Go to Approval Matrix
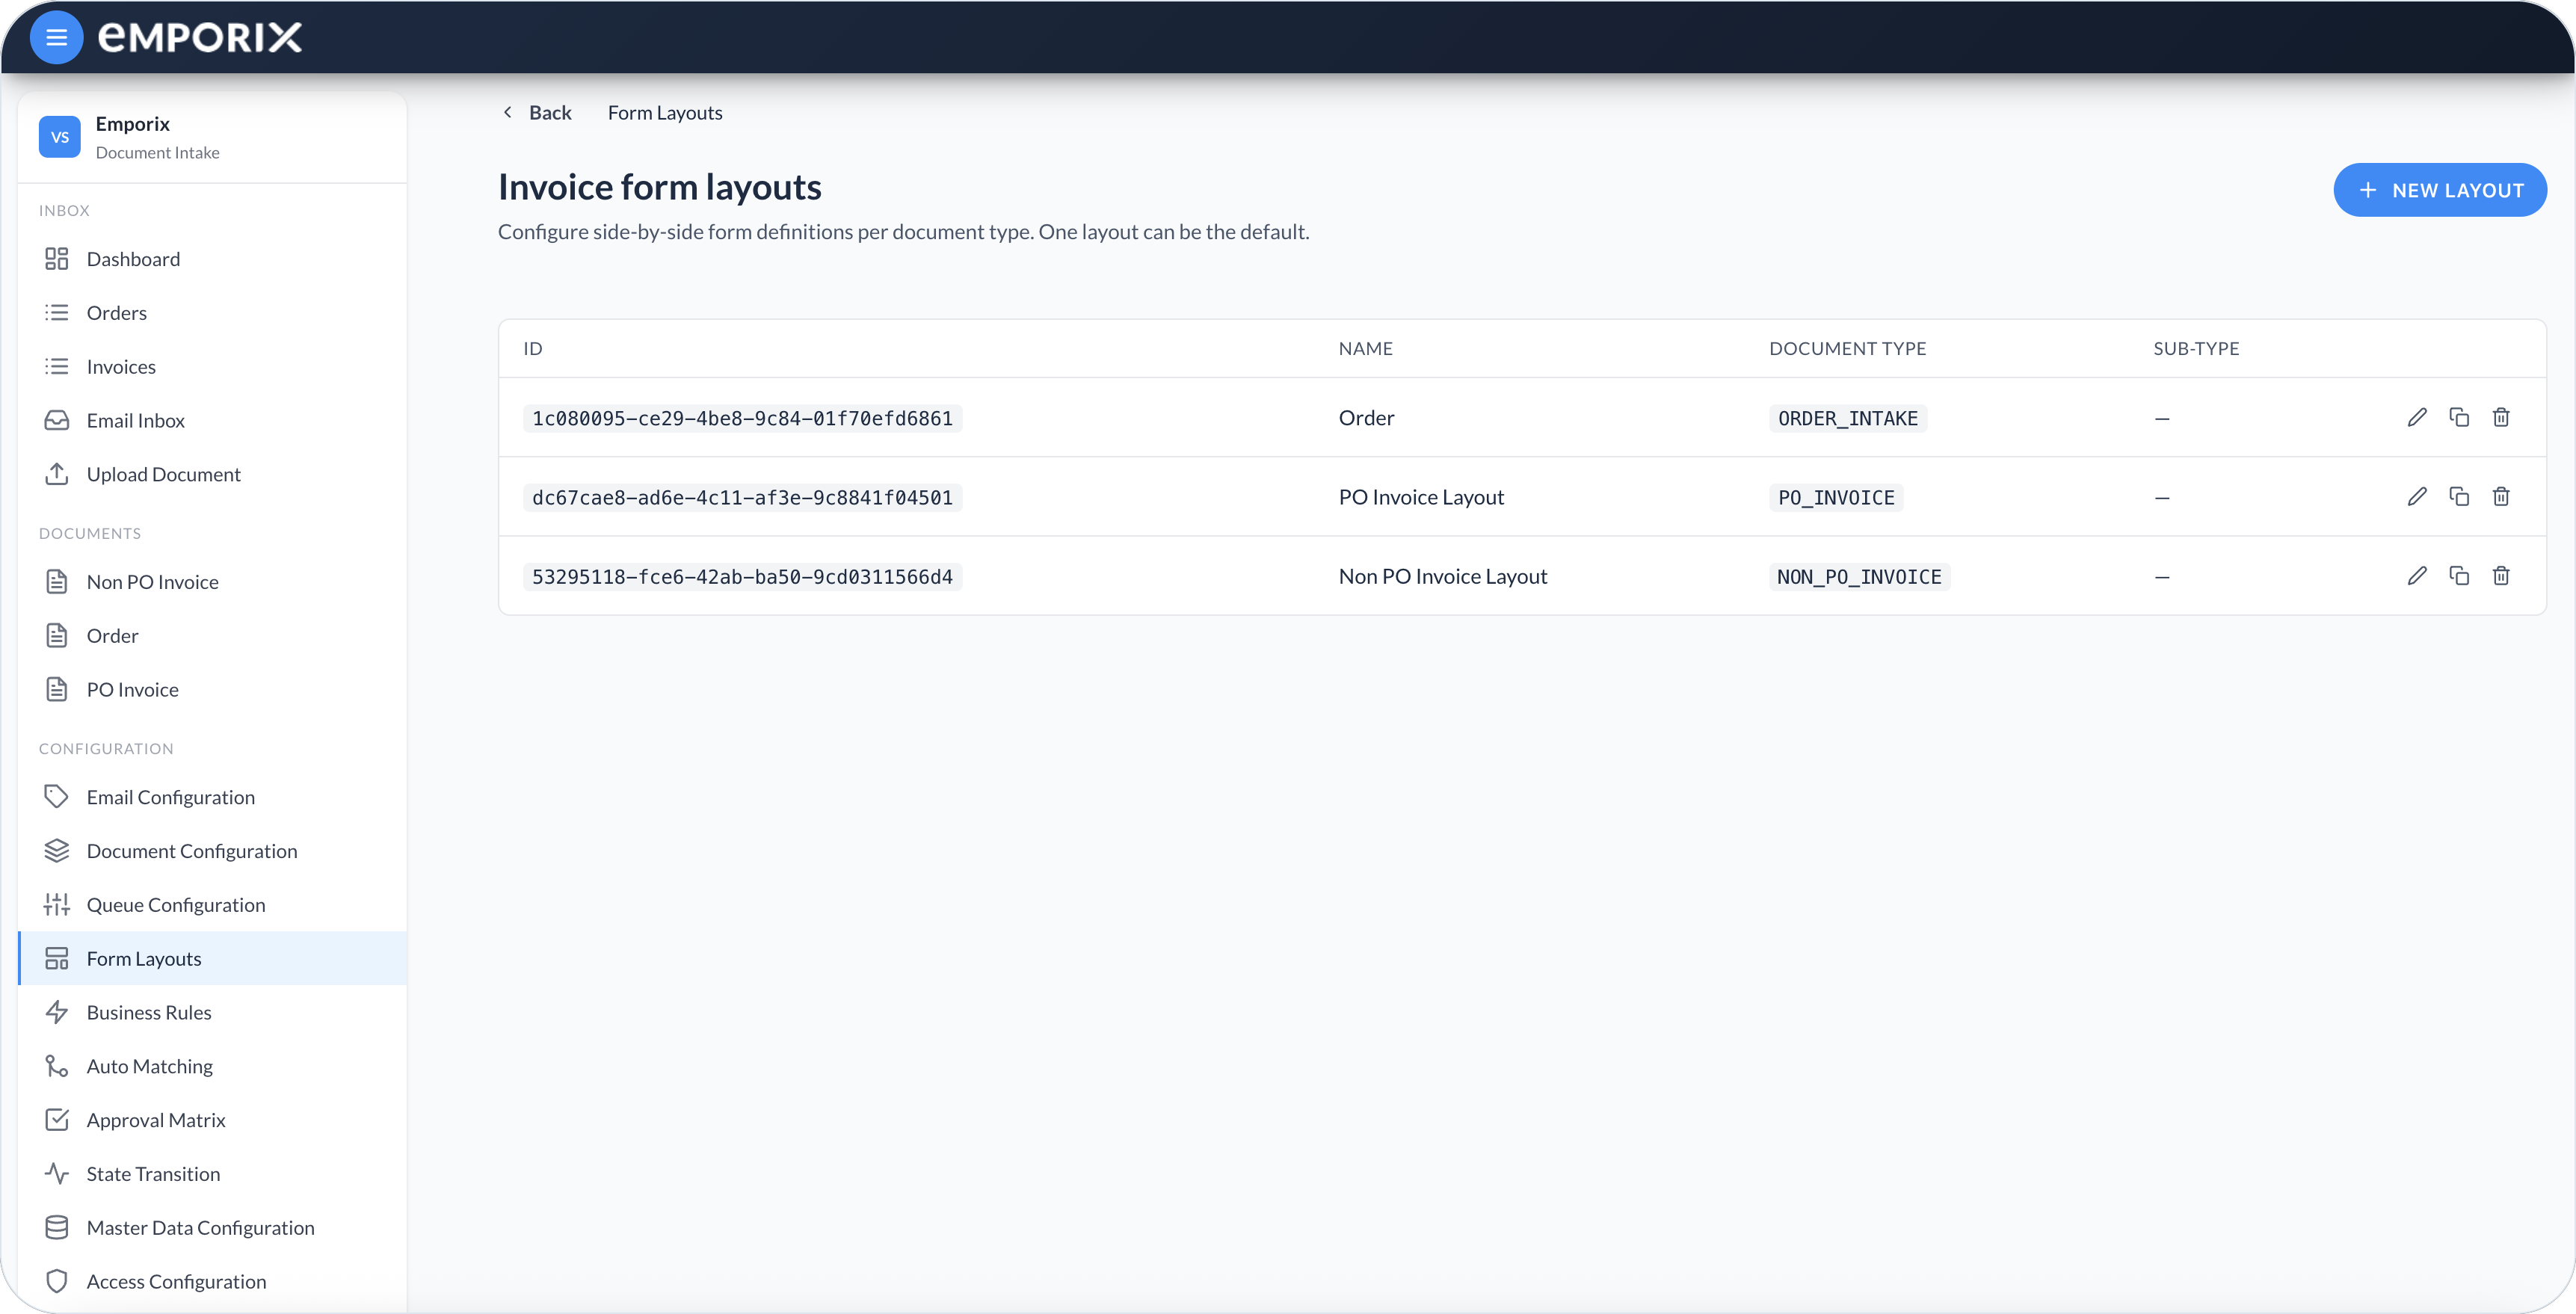The image size is (2576, 1314). [212, 1120]
